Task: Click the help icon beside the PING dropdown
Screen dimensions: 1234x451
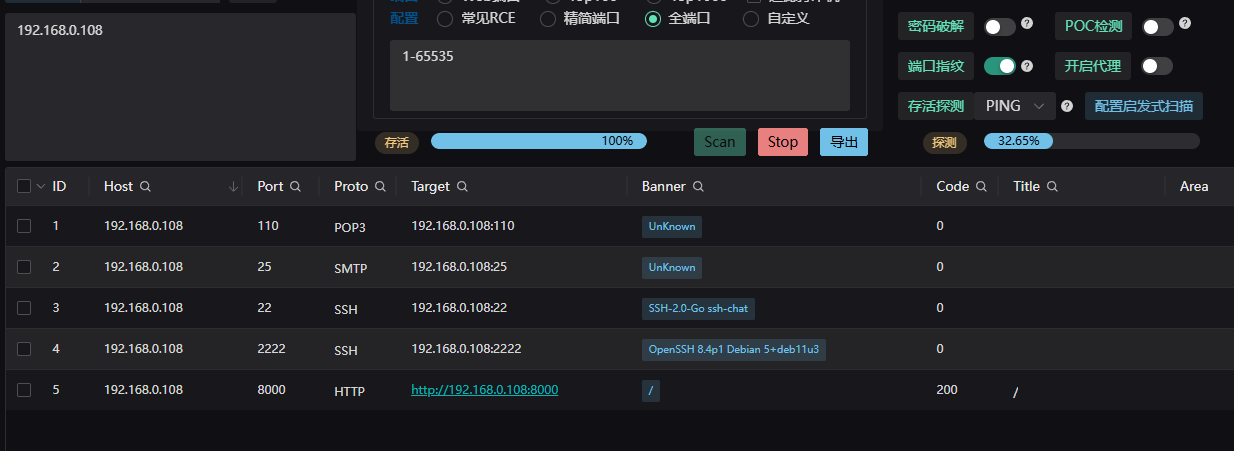Action: pyautogui.click(x=1067, y=106)
